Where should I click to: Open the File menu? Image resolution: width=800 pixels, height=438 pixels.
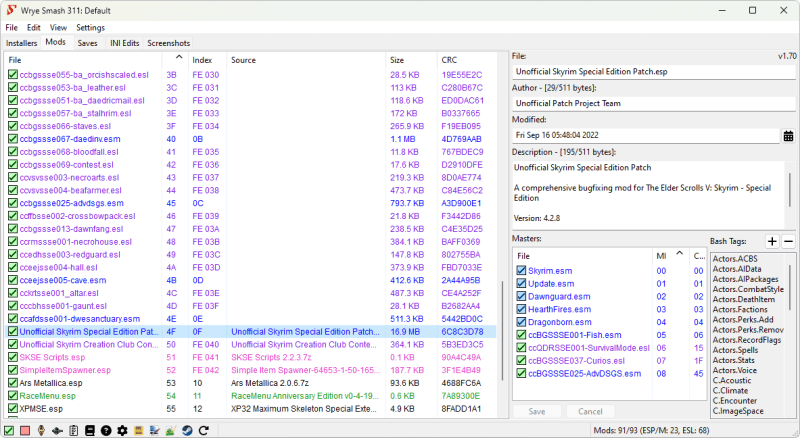click(11, 28)
